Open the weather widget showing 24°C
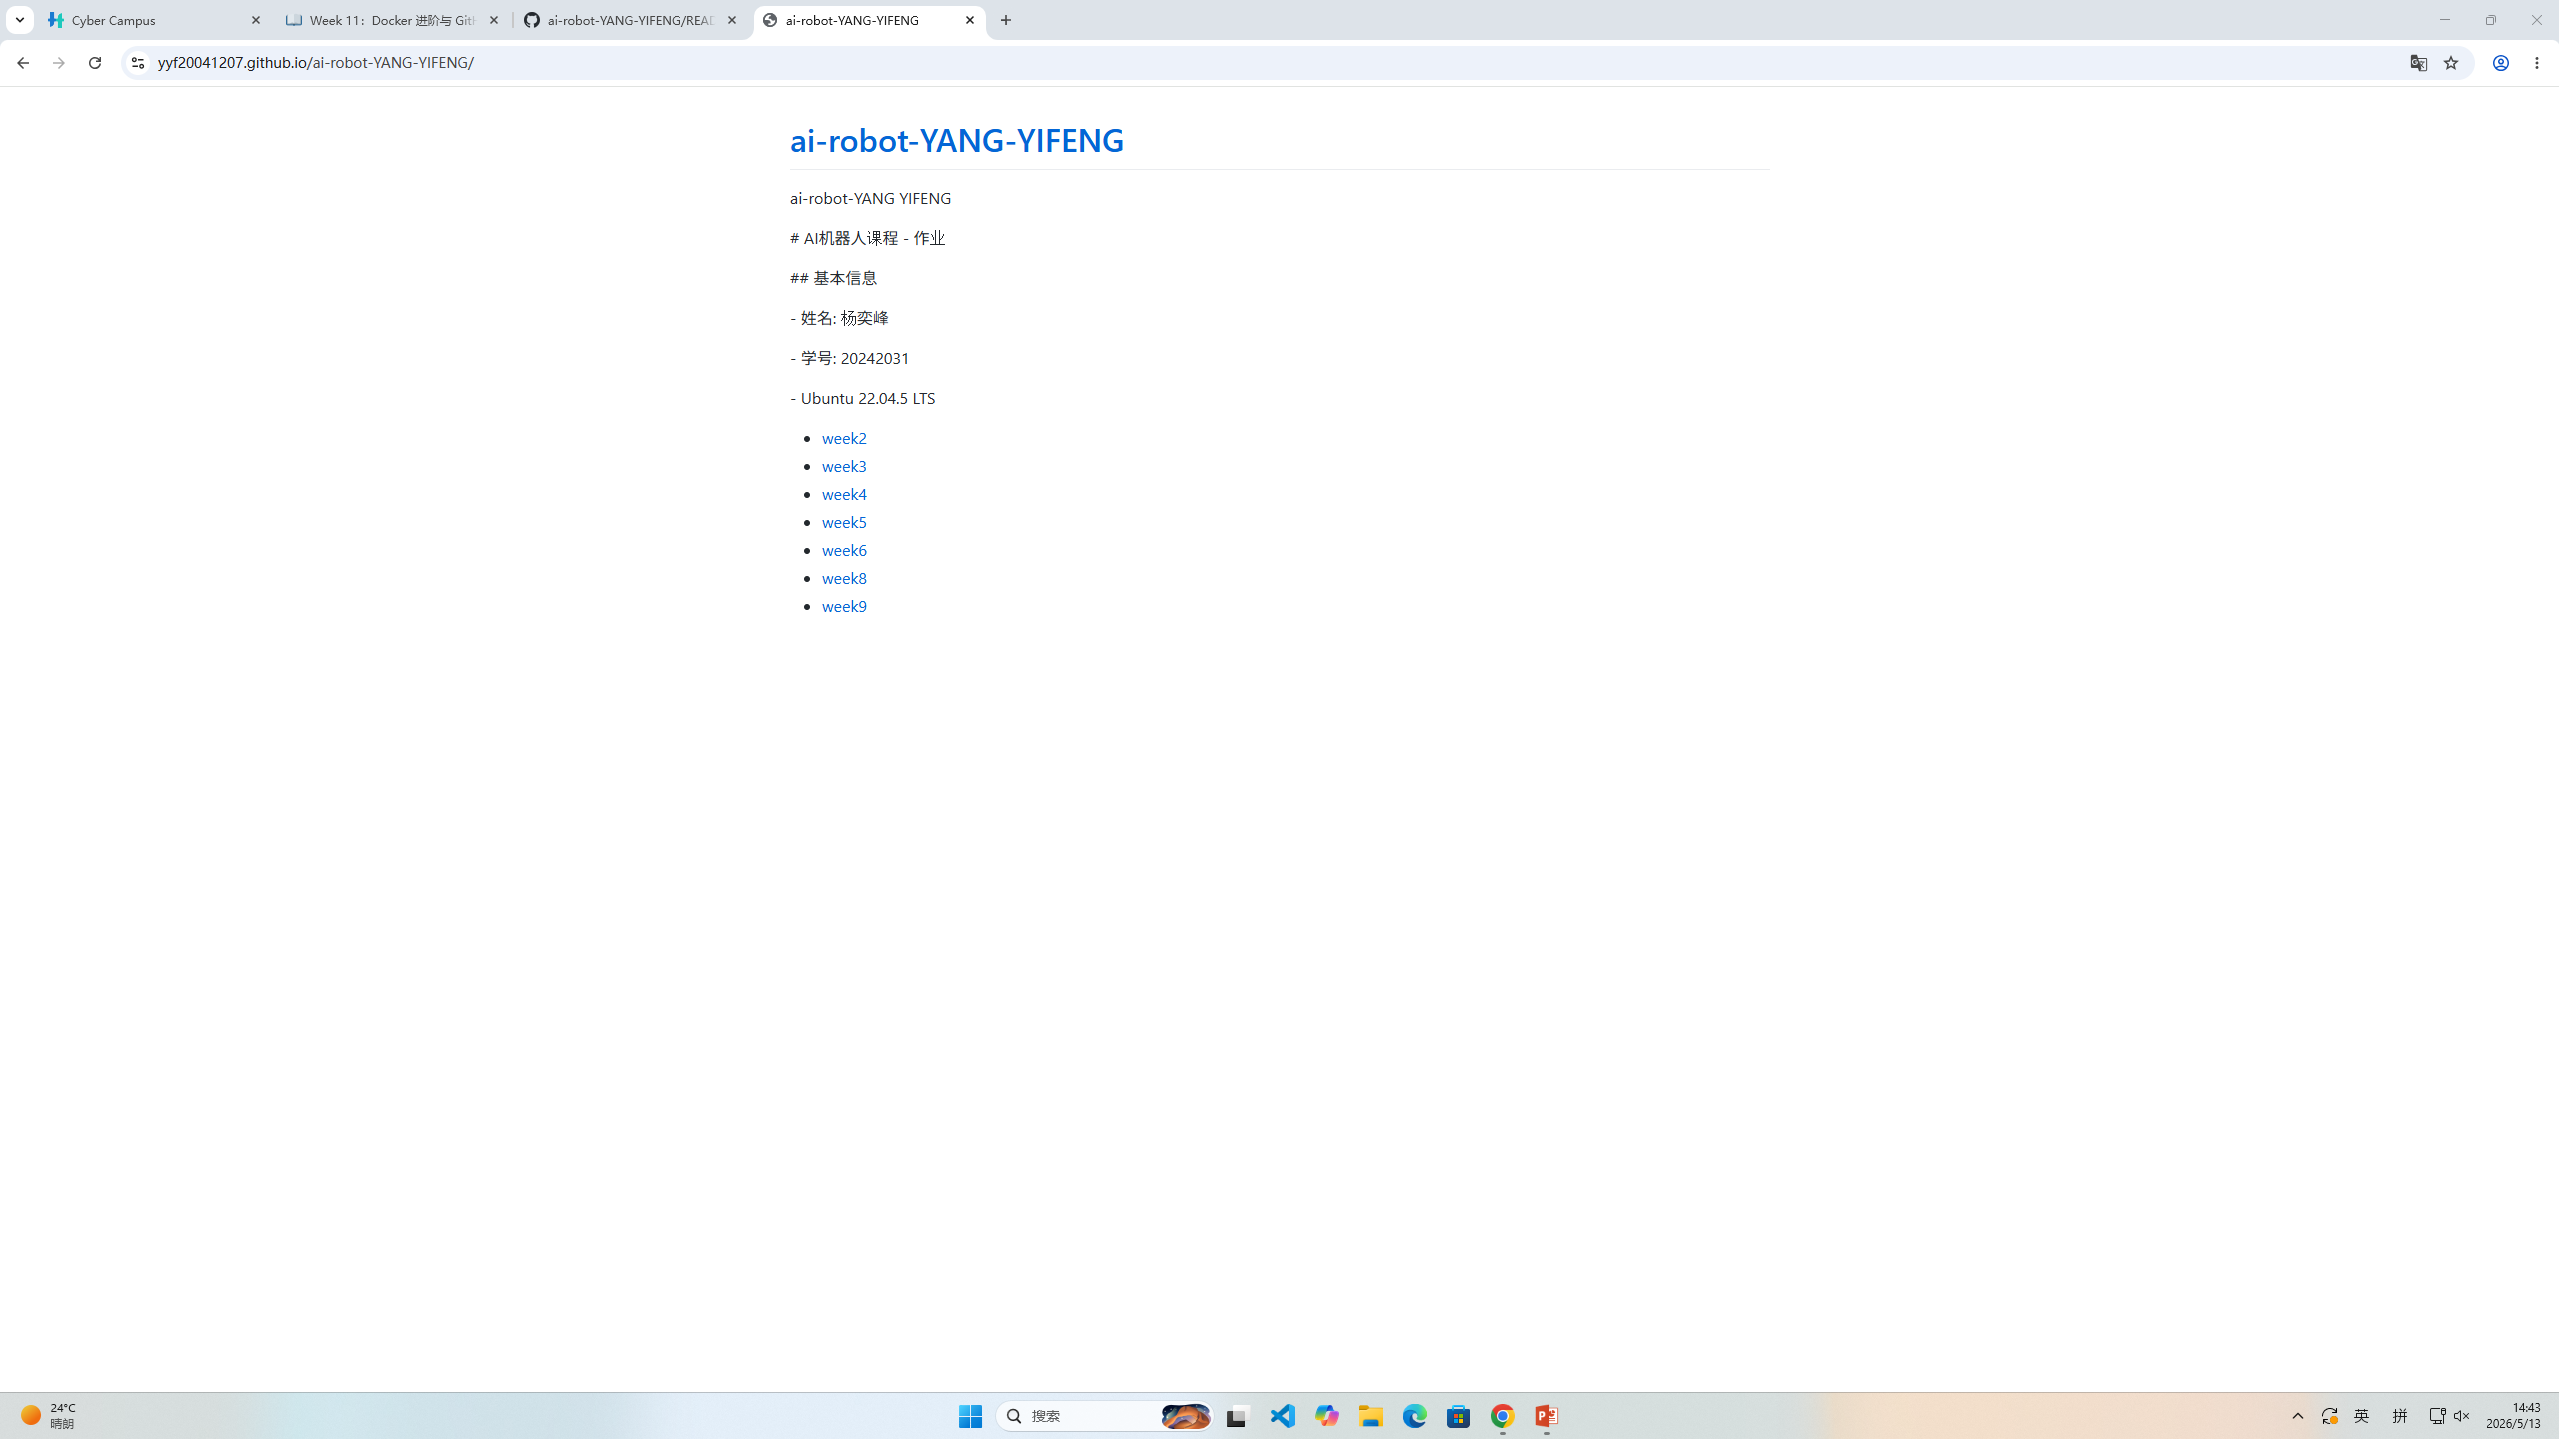This screenshot has width=2559, height=1439. (x=50, y=1416)
